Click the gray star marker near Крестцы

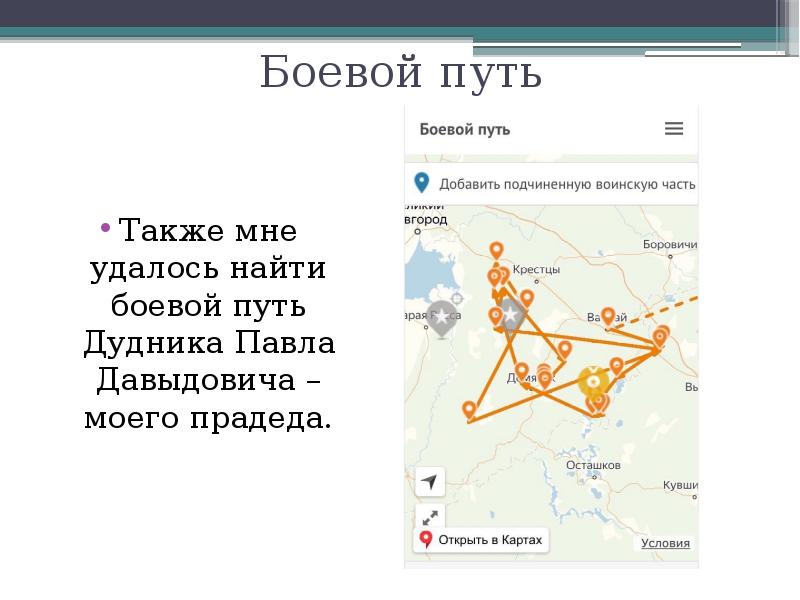tap(511, 315)
